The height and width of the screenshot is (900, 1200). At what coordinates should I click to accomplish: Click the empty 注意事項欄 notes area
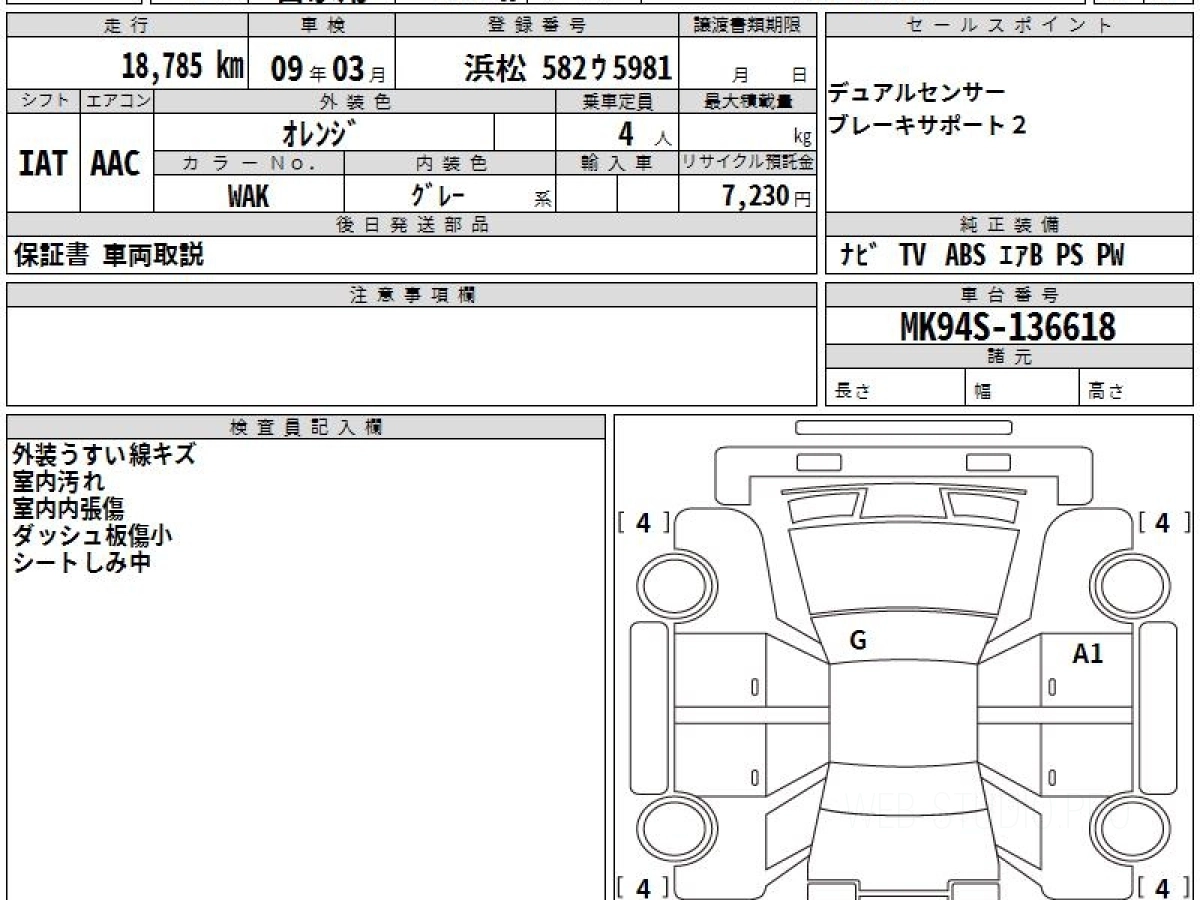click(411, 356)
